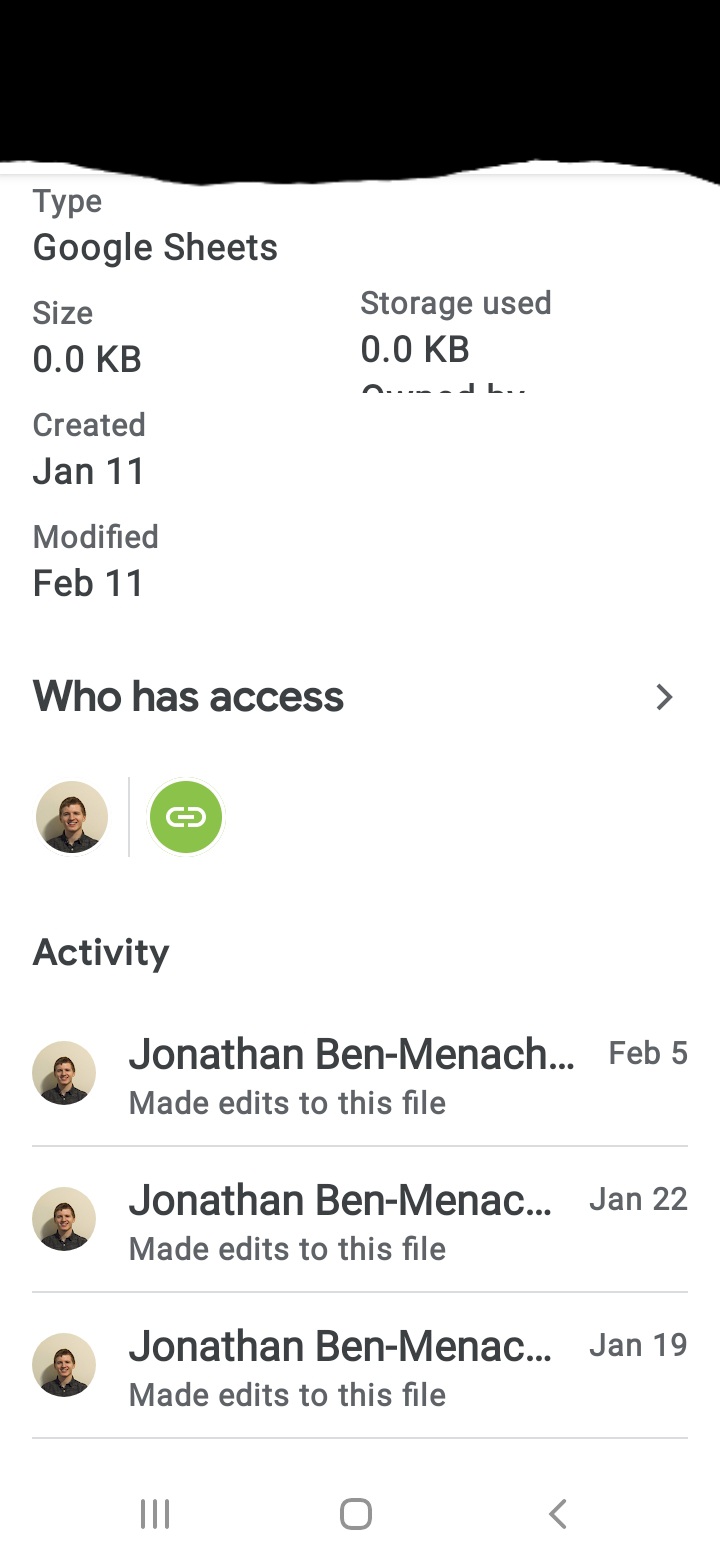The width and height of the screenshot is (720, 1560).
Task: Tap the Storage used value
Action: click(x=414, y=349)
